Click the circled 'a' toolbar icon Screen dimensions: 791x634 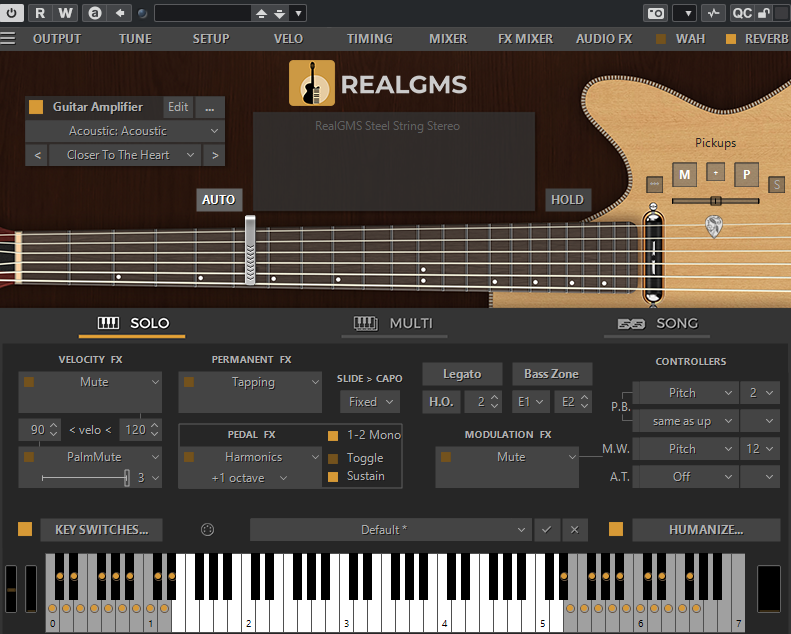click(x=95, y=13)
